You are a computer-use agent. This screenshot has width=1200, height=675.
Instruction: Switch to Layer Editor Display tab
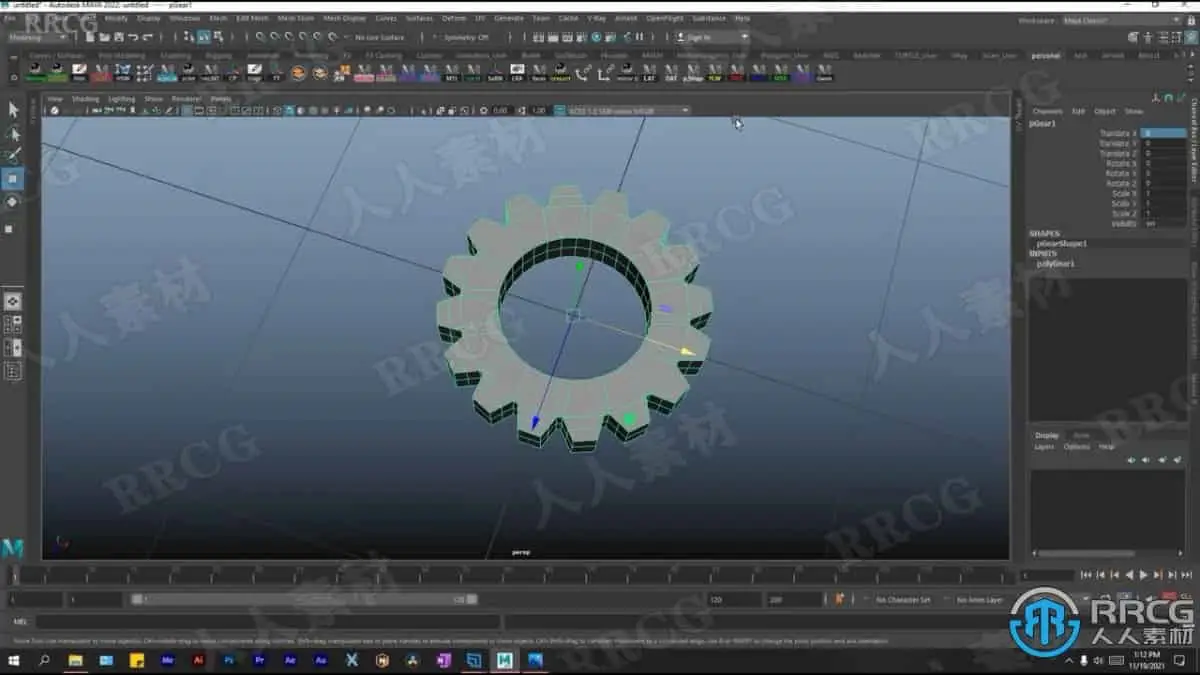[x=1047, y=435]
